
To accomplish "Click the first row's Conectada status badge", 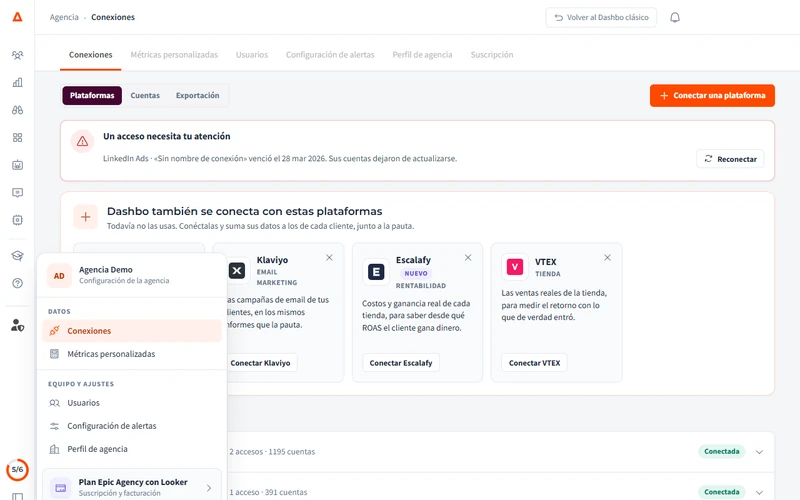I will 721,451.
